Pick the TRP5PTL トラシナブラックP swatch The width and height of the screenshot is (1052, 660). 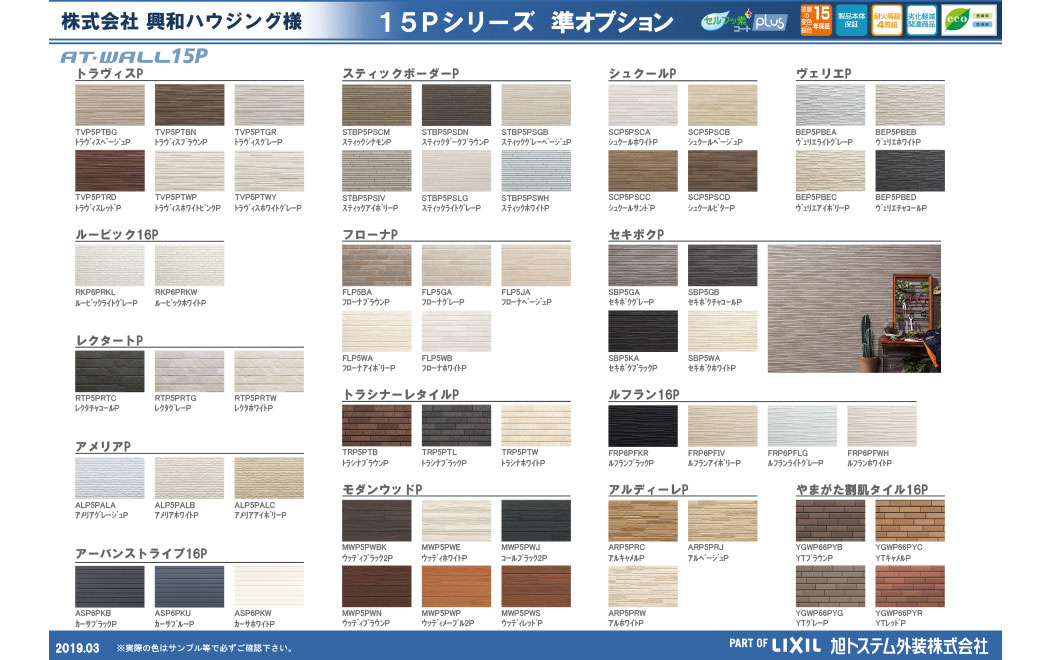(x=456, y=425)
